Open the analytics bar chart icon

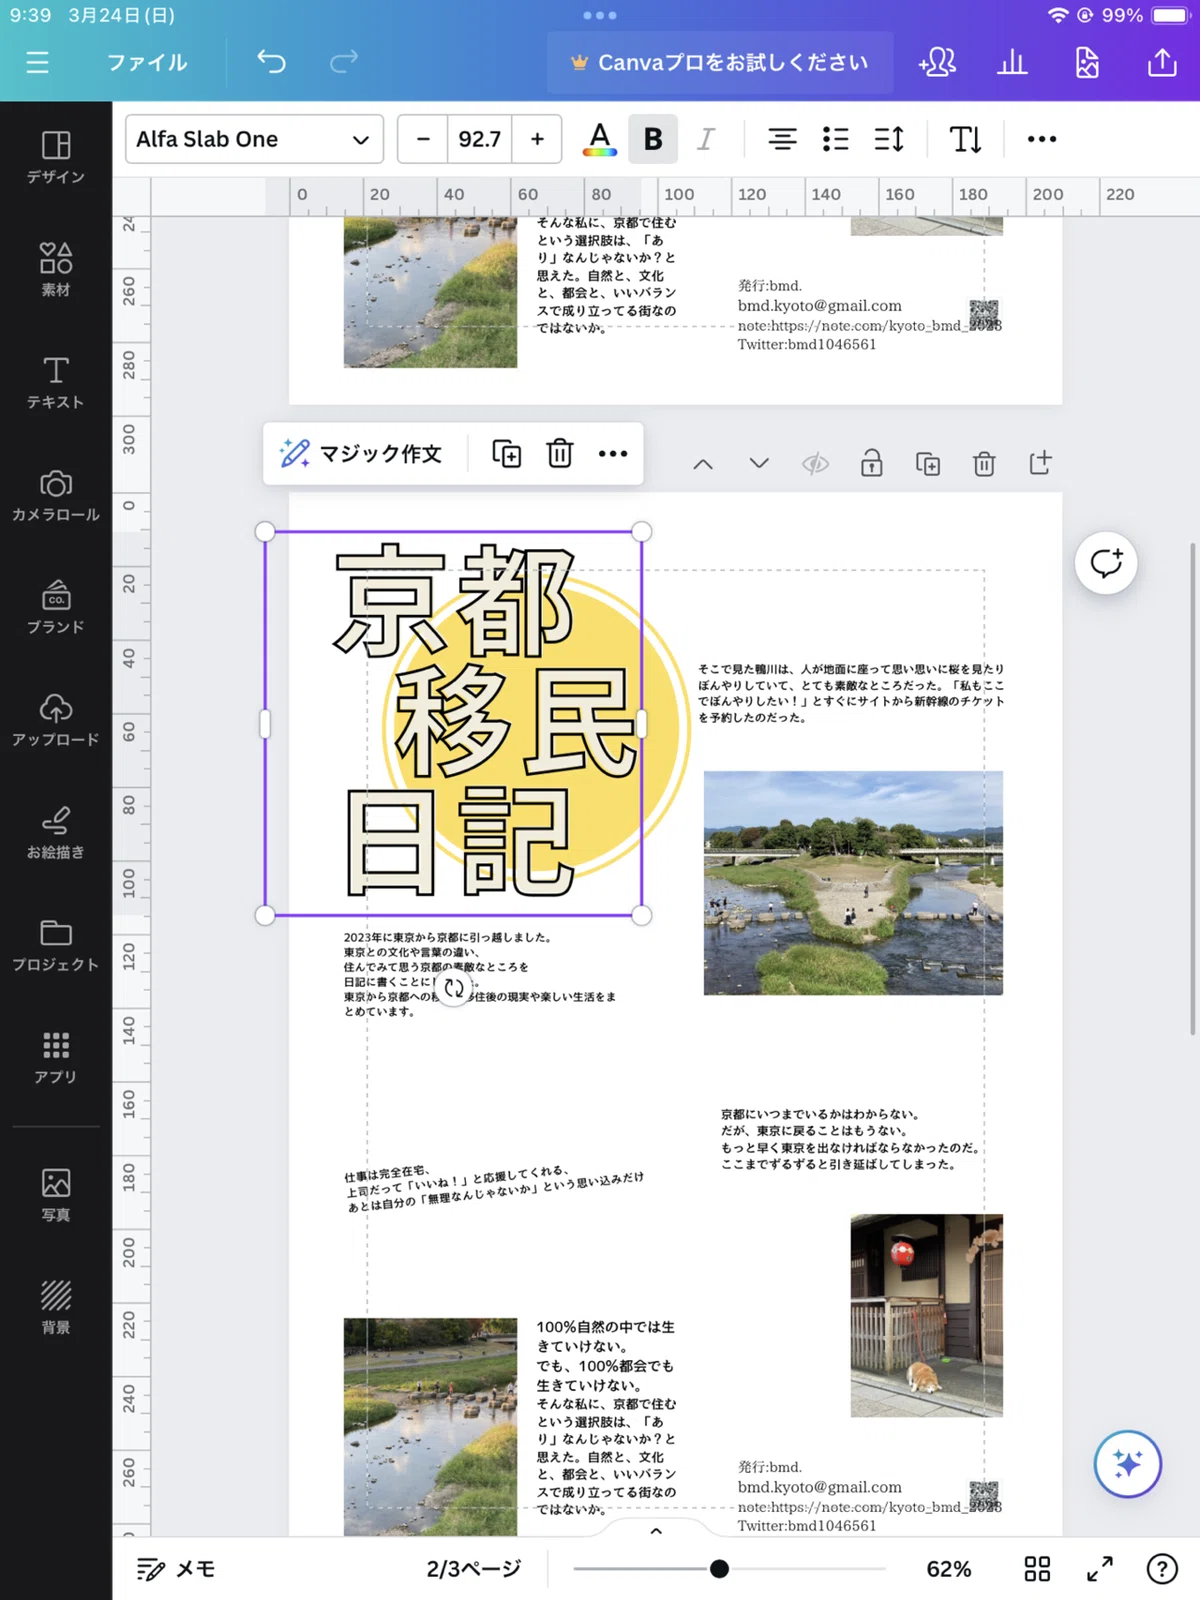(x=1012, y=62)
